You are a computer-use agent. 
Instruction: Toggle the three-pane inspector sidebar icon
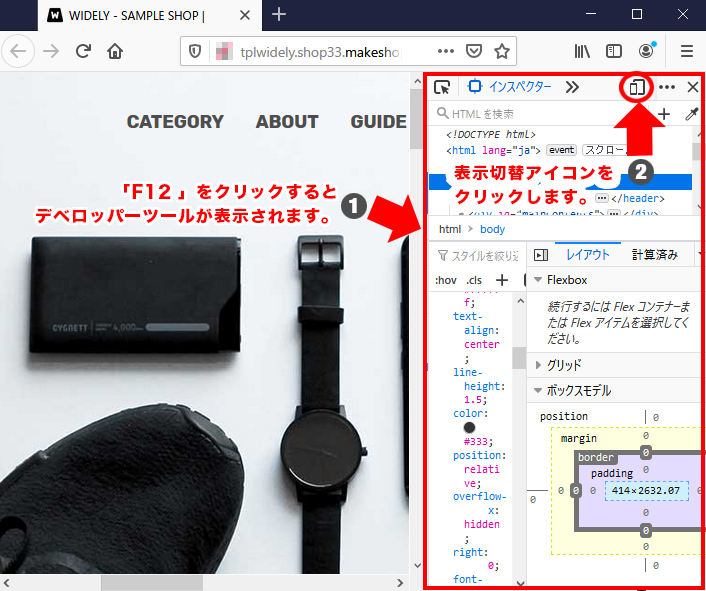(540, 255)
